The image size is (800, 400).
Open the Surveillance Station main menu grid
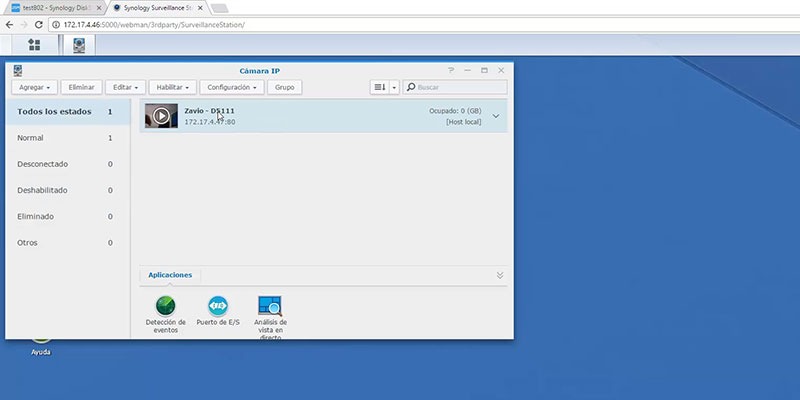click(x=34, y=45)
